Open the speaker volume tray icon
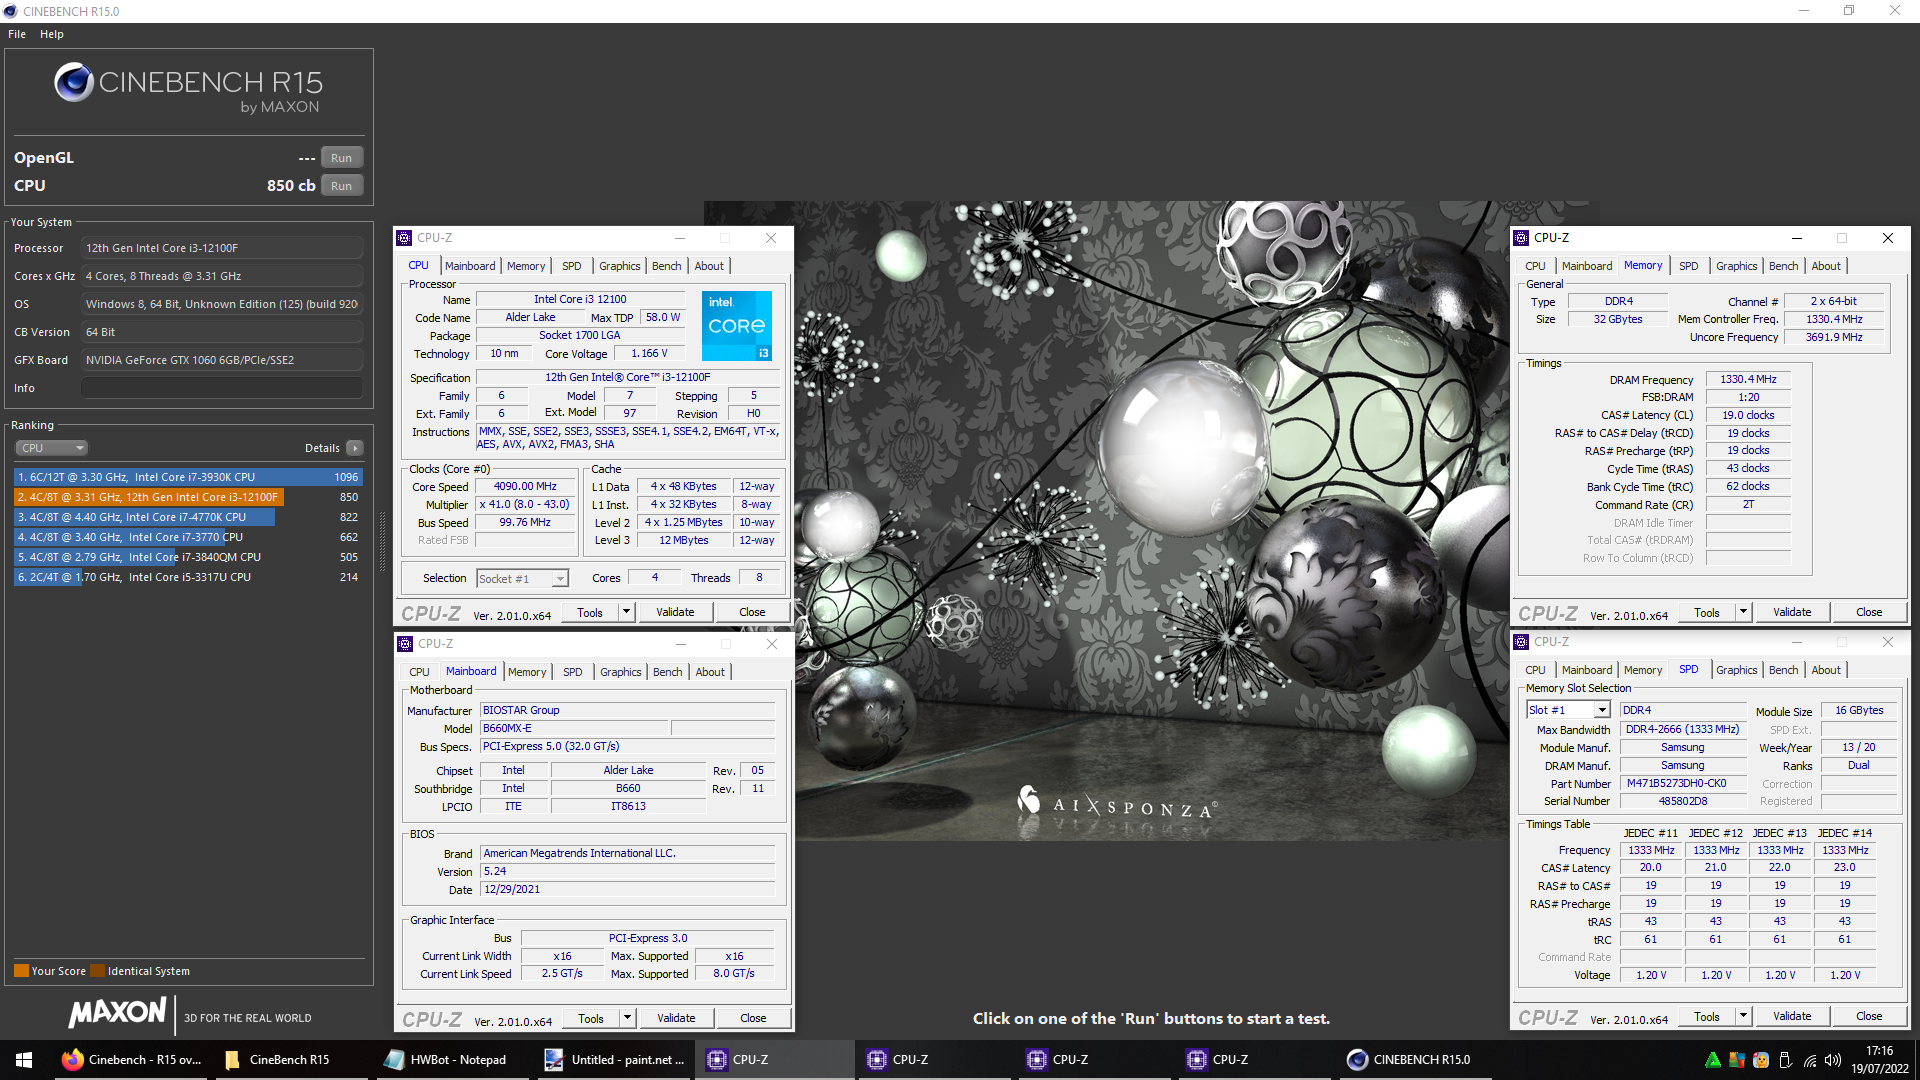The image size is (1920, 1080). tap(1833, 1060)
